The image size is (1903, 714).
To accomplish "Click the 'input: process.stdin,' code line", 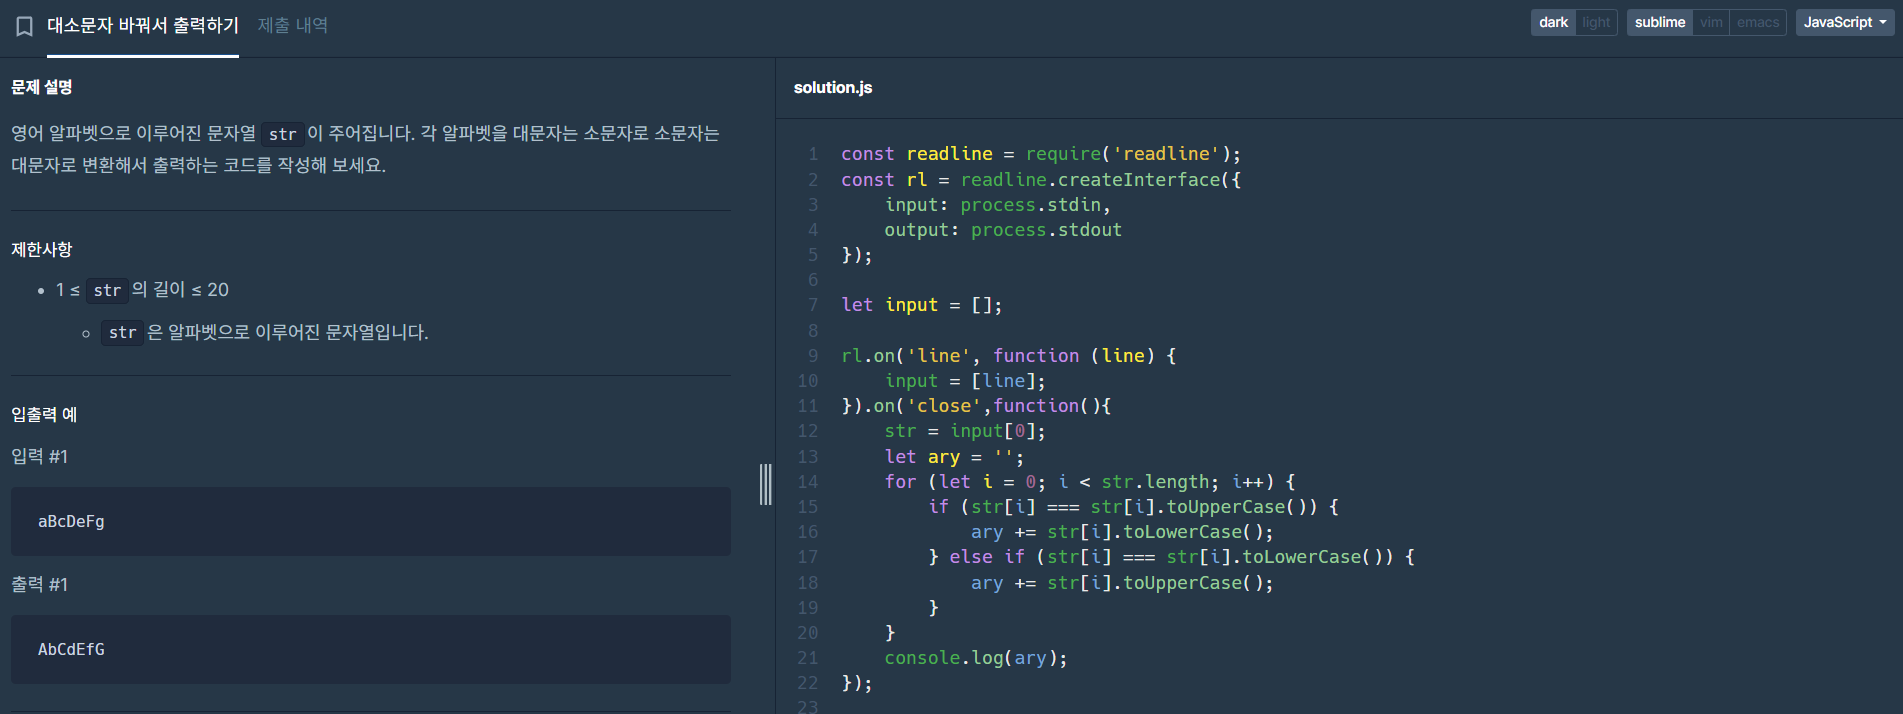I will click(997, 205).
